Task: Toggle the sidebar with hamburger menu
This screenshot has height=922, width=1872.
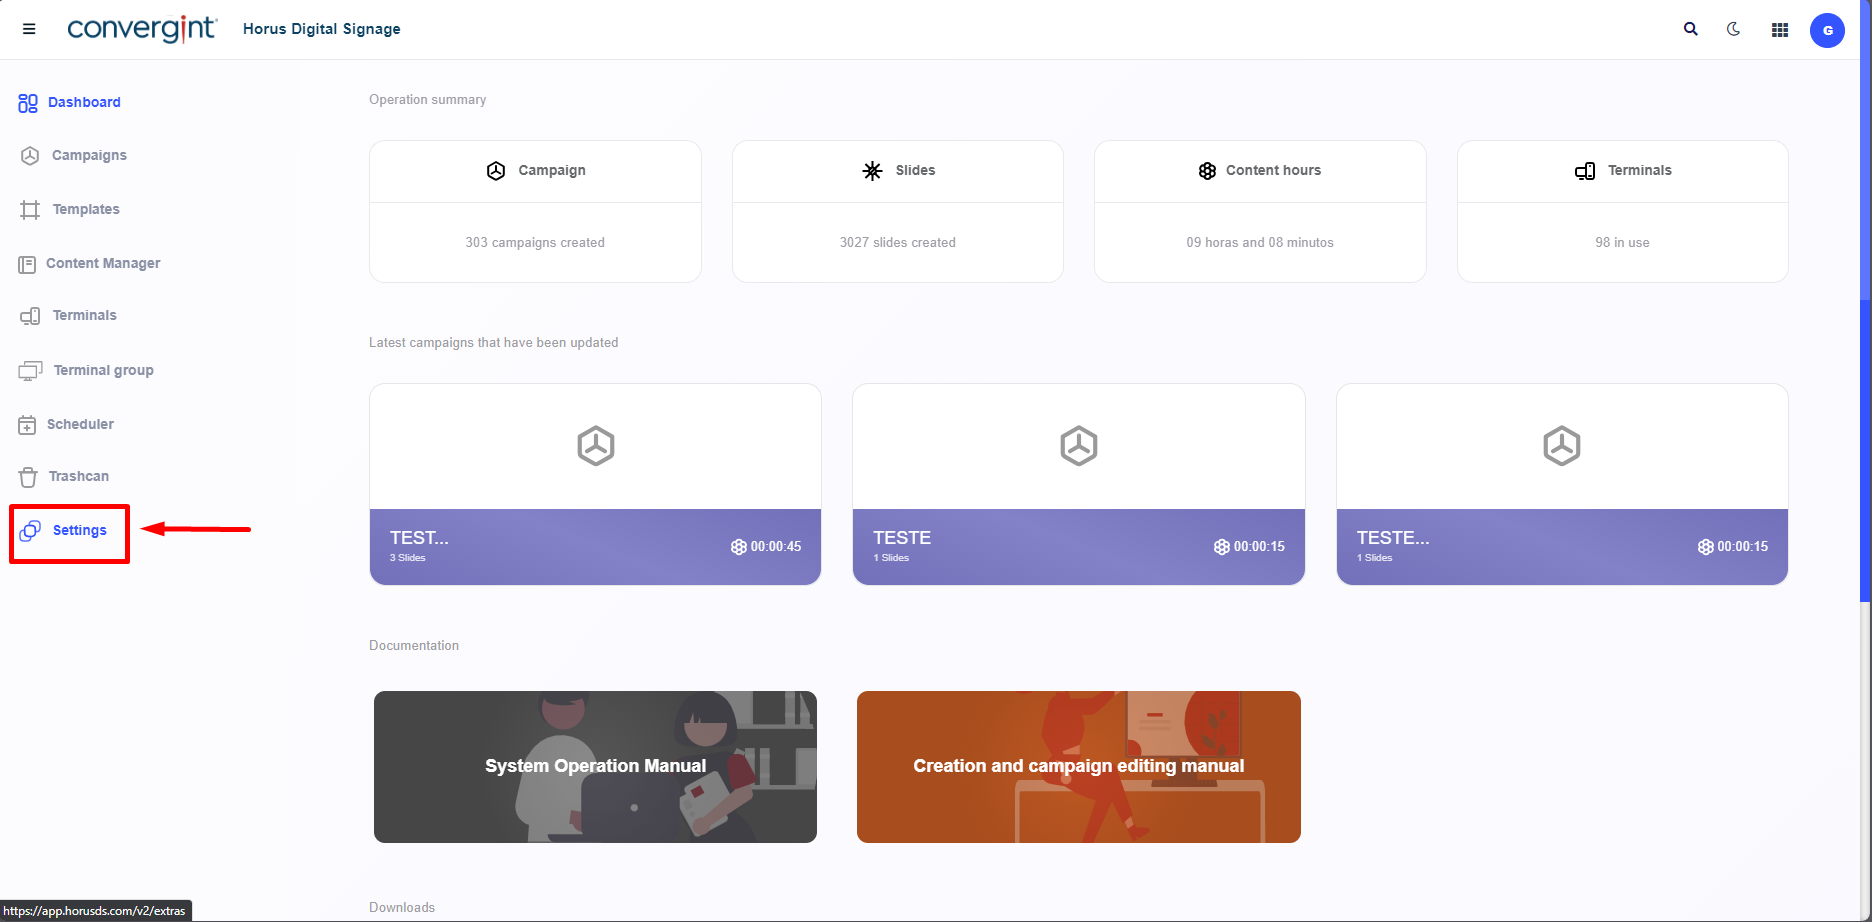Action: tap(29, 29)
